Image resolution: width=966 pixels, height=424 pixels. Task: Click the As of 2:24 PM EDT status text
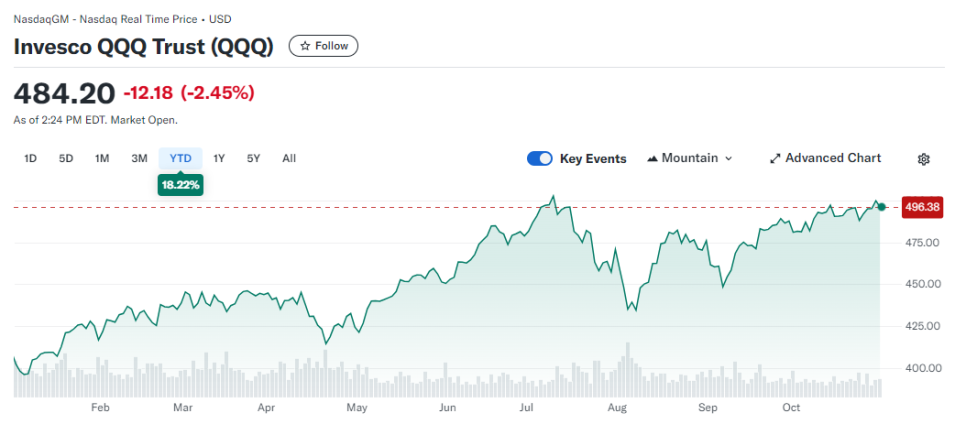click(95, 120)
